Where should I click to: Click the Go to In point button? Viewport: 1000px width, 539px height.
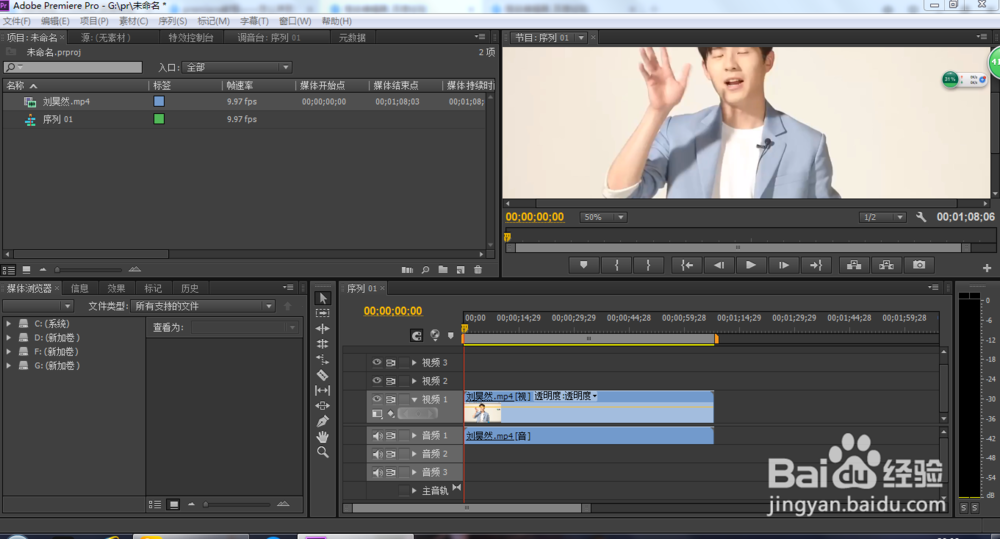tap(687, 265)
